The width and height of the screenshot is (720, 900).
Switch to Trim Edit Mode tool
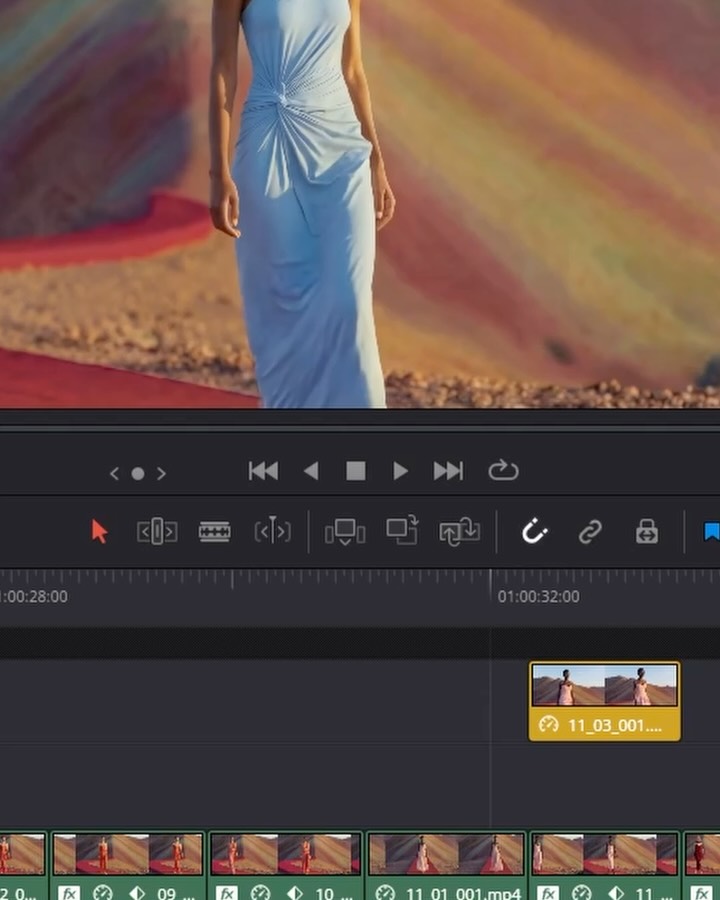(x=156, y=532)
